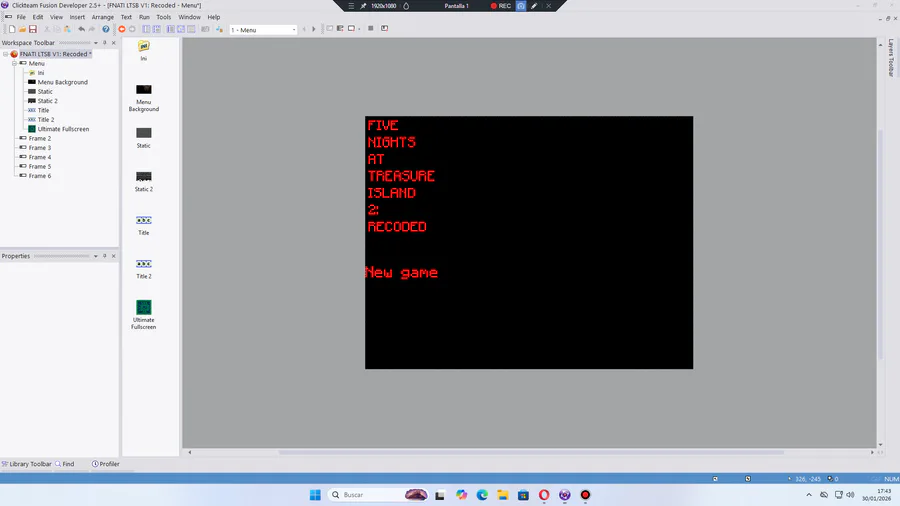This screenshot has width=900, height=506.
Task: Open the dropdown arrow beside the frame-view icon
Action: pyautogui.click(x=359, y=29)
